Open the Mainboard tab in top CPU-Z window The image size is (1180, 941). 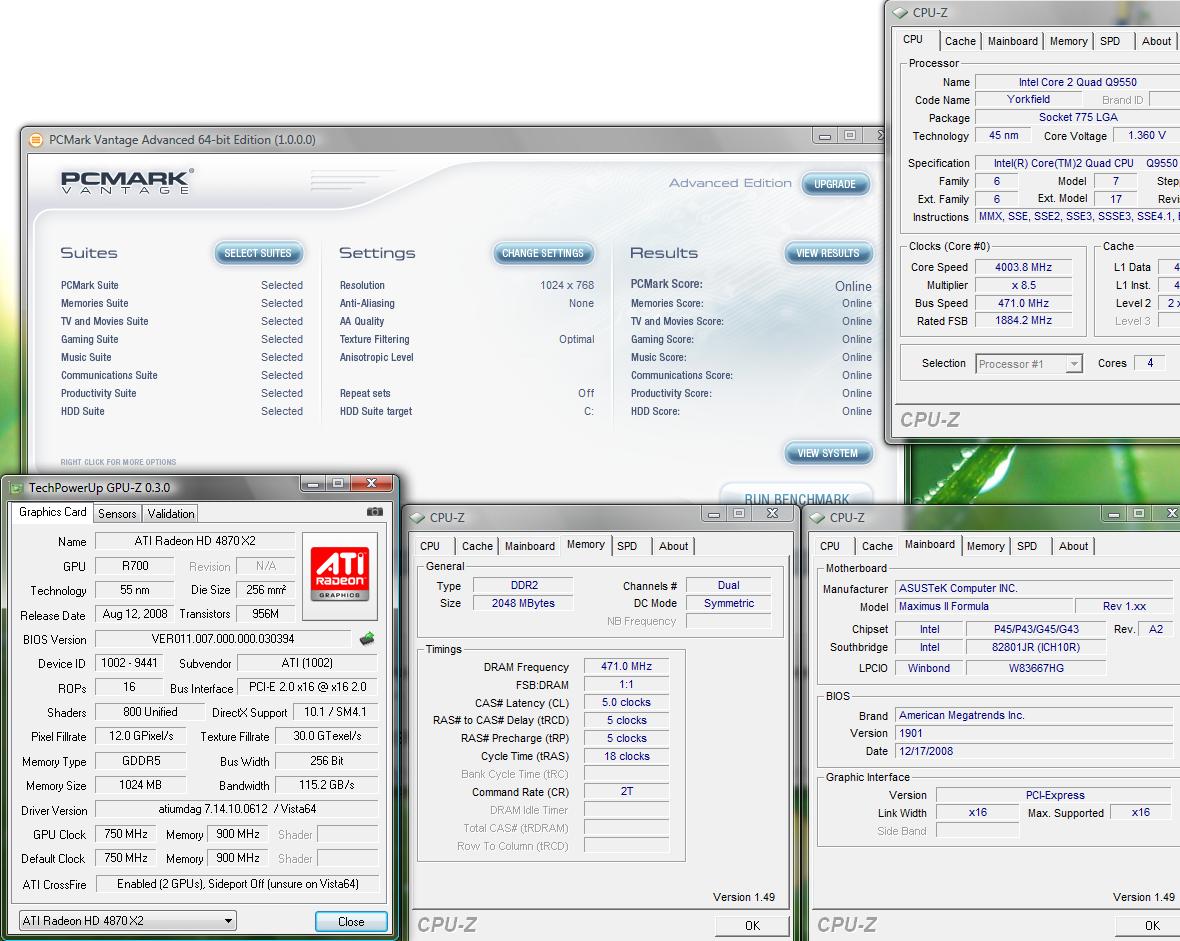[1012, 41]
